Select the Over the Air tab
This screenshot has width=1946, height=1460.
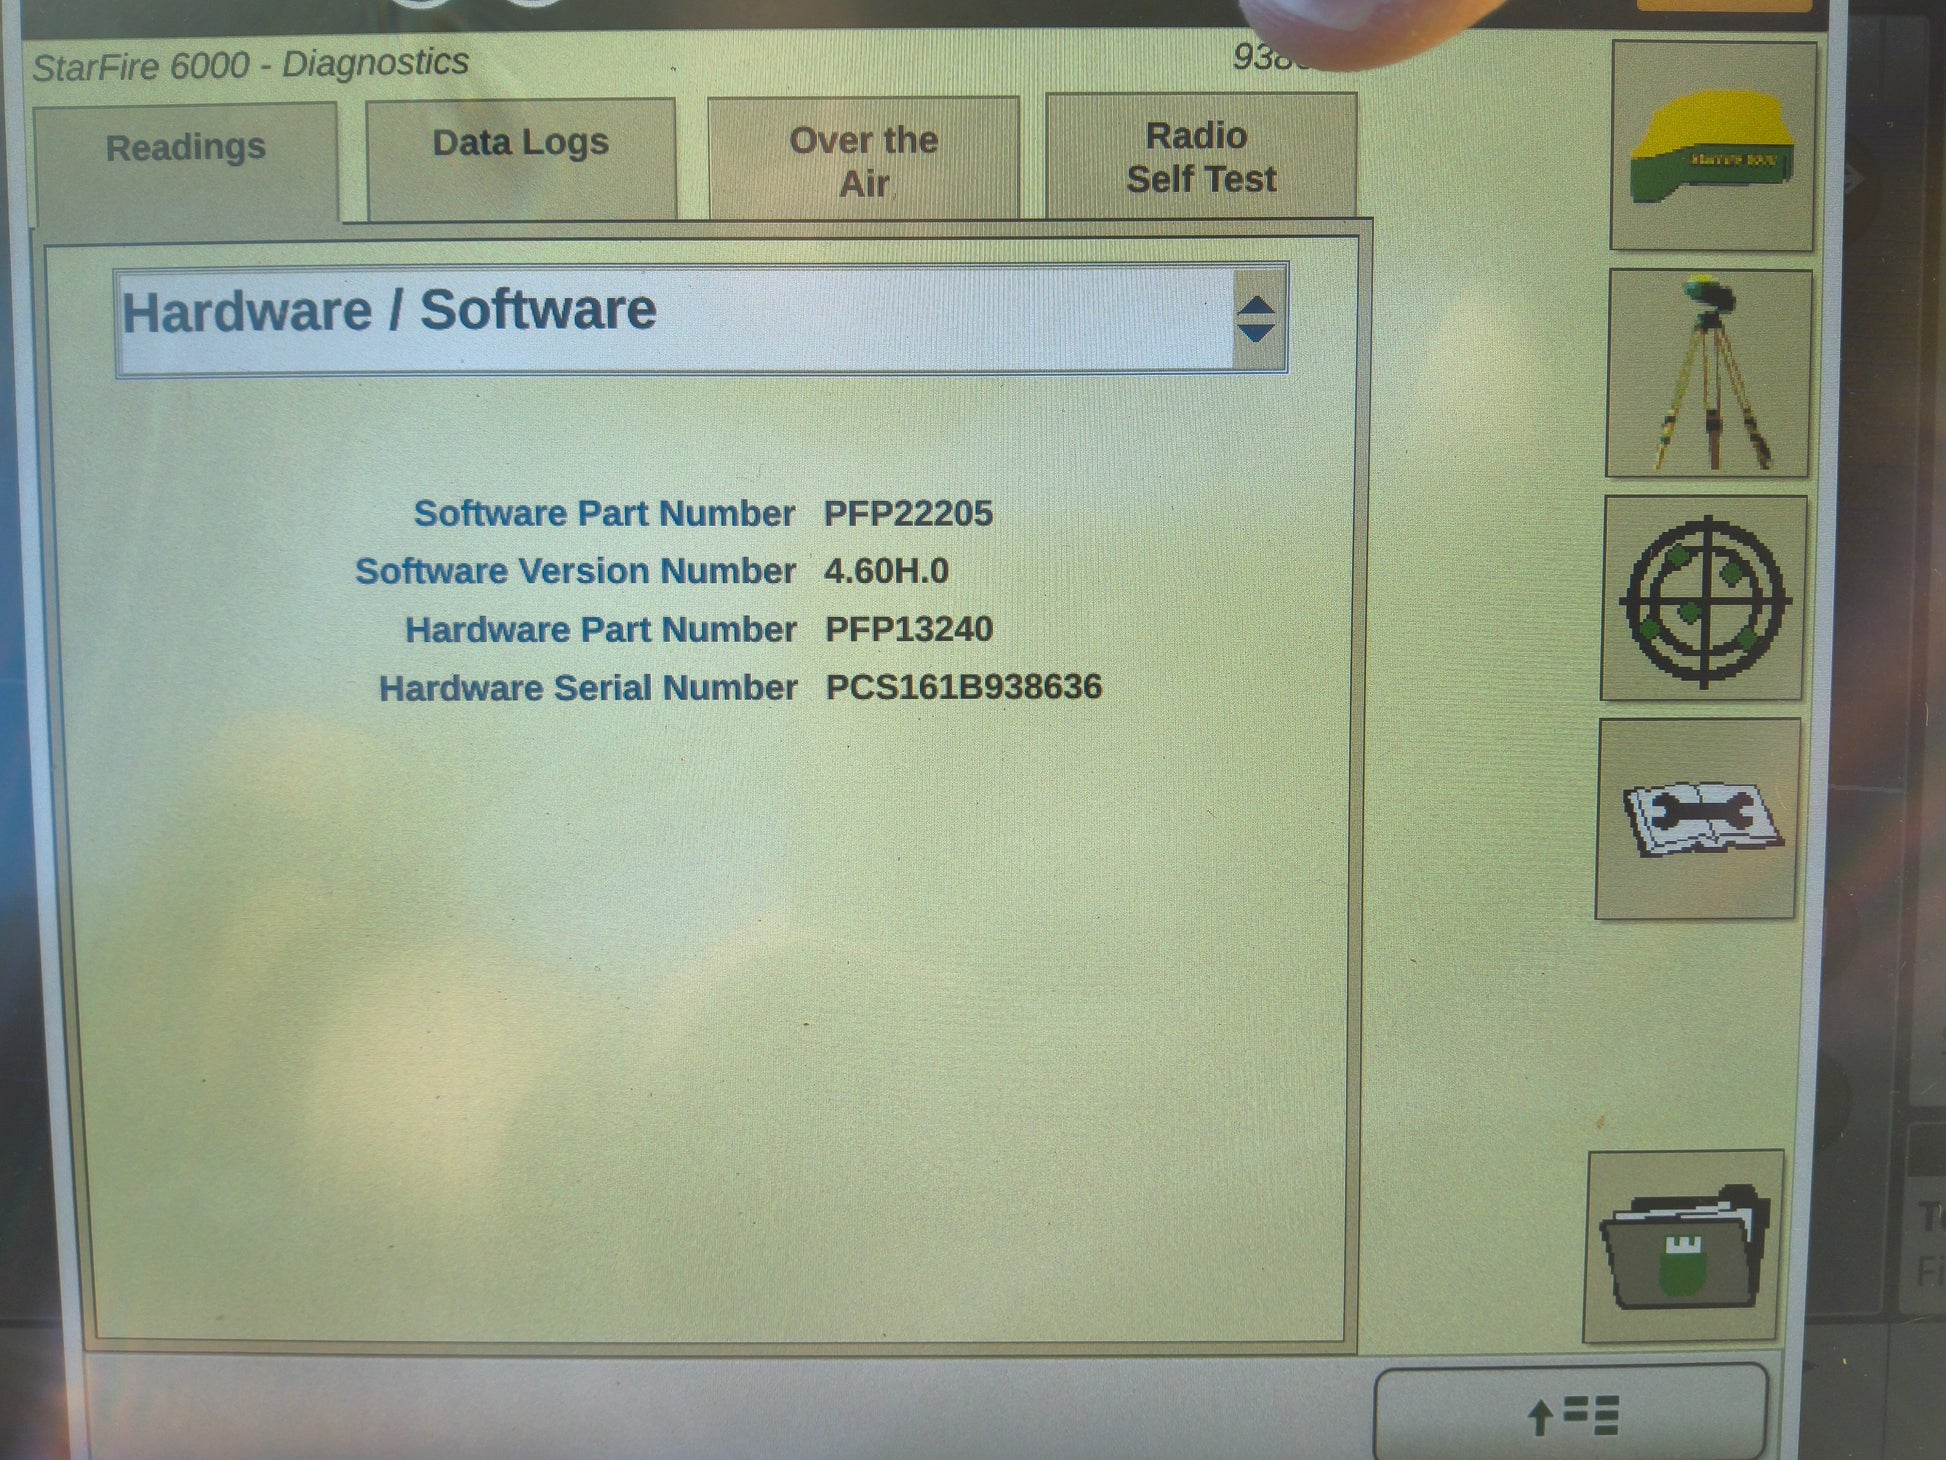tap(863, 161)
